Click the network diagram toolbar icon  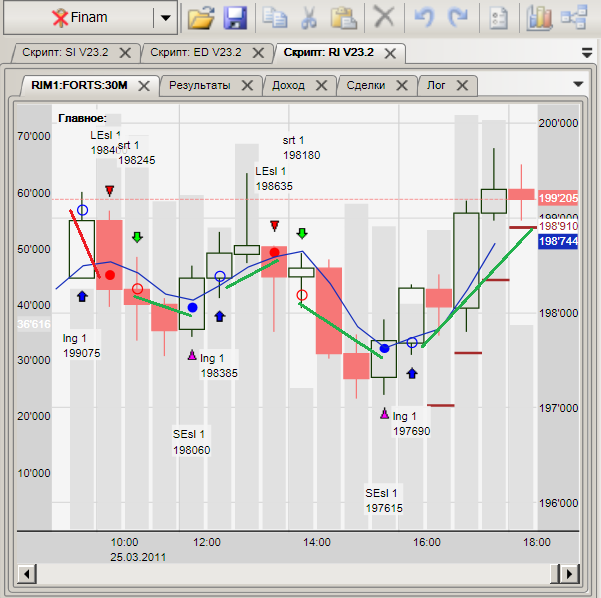[x=574, y=17]
